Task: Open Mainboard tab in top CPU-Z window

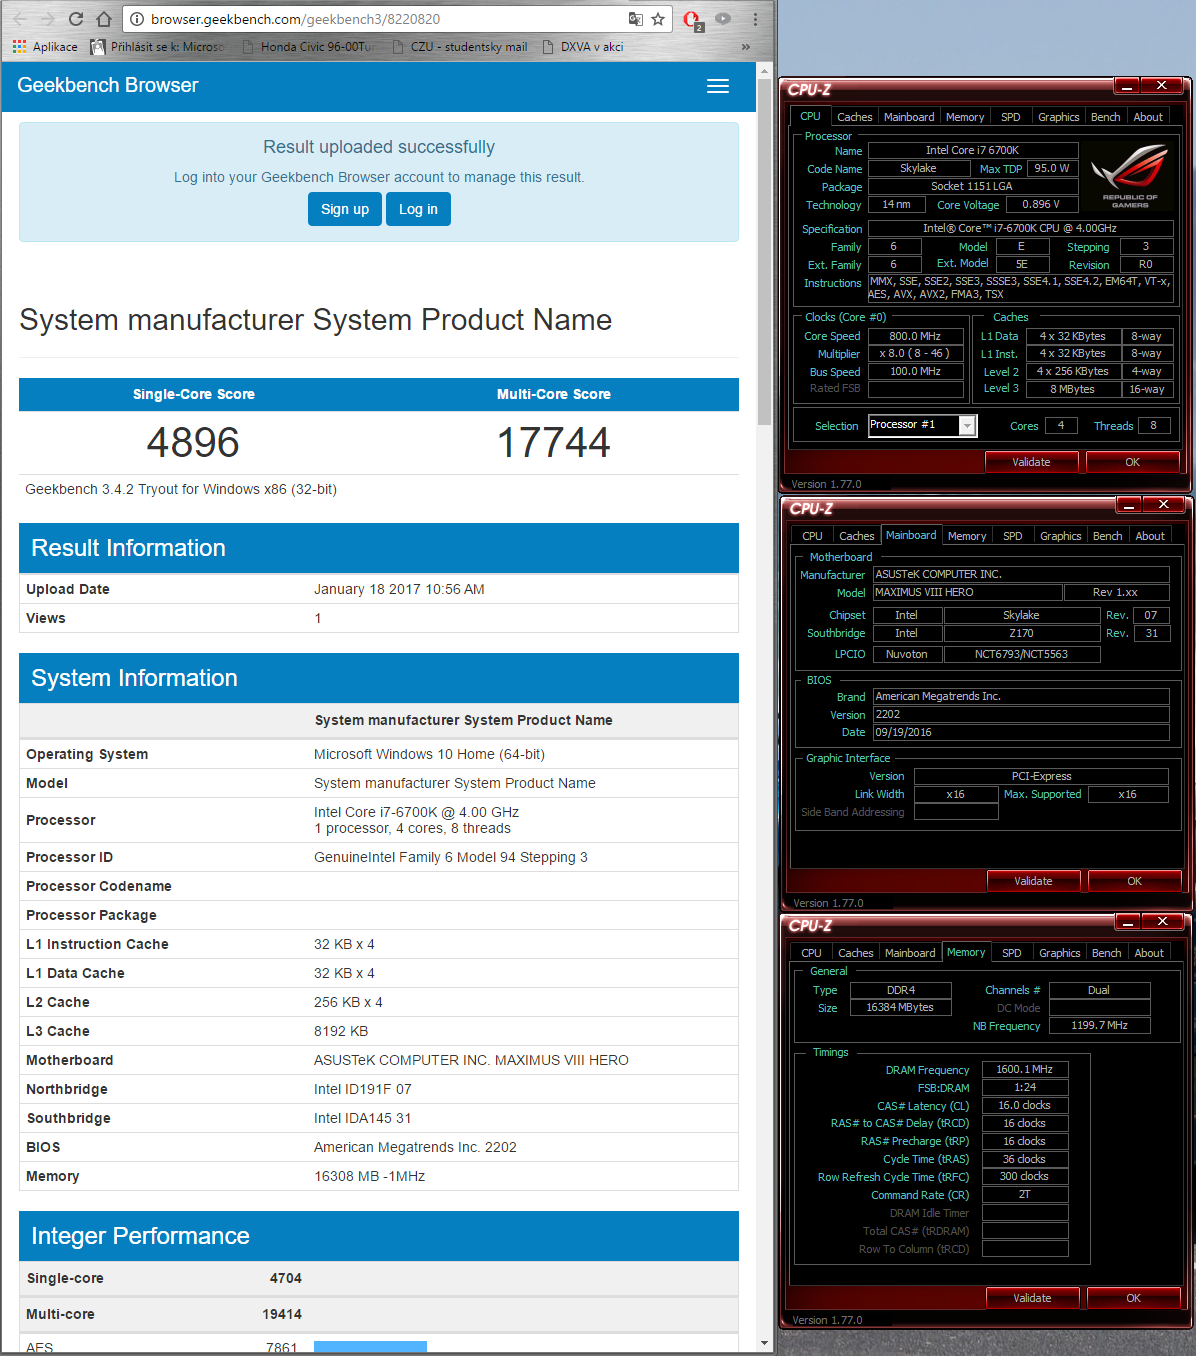Action: coord(909,117)
